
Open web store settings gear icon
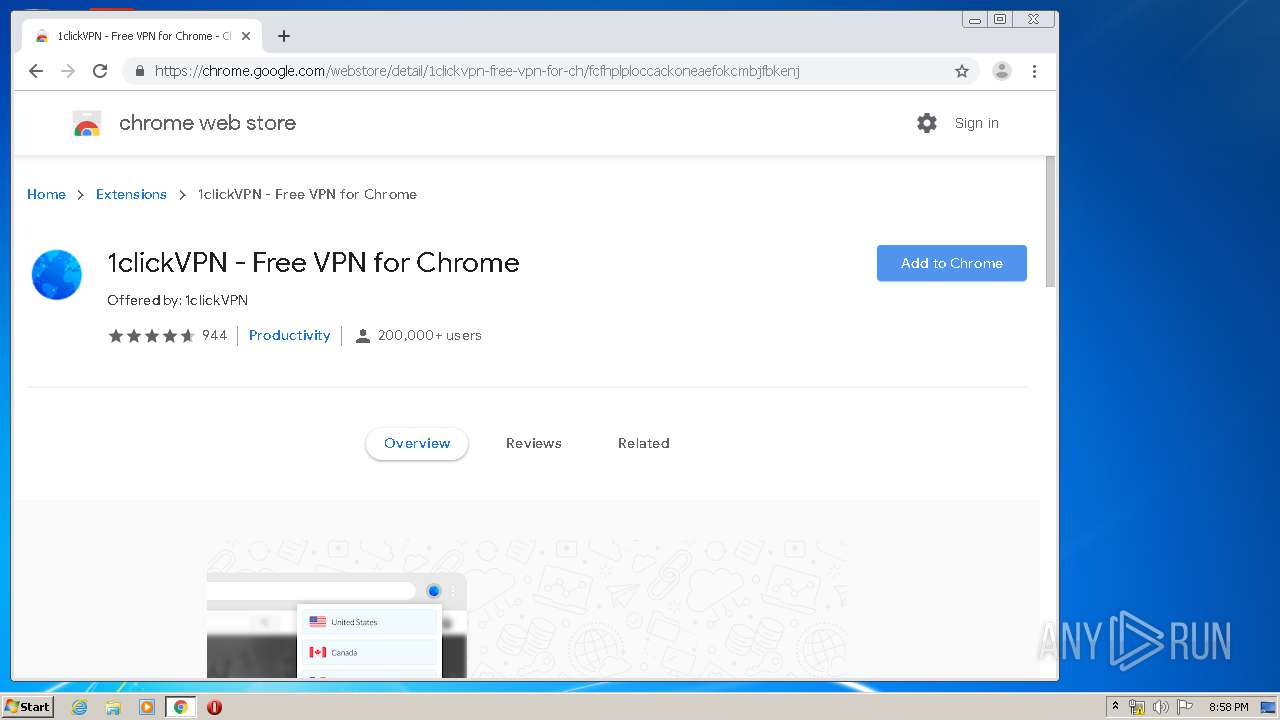[927, 123]
